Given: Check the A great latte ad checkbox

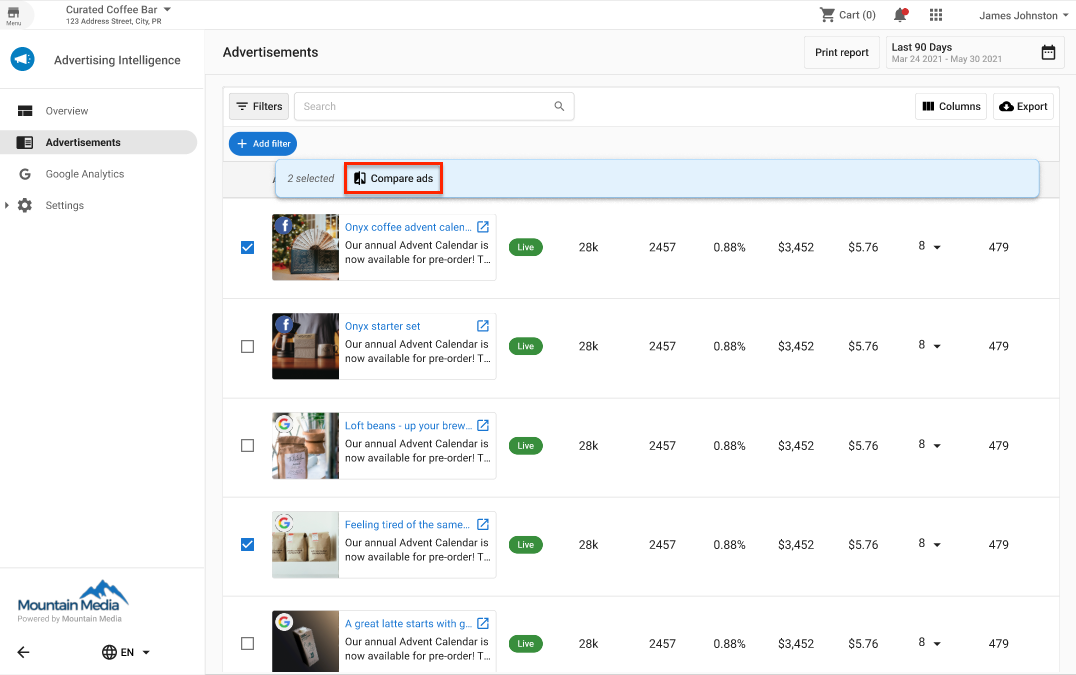Looking at the screenshot, I should [x=247, y=644].
